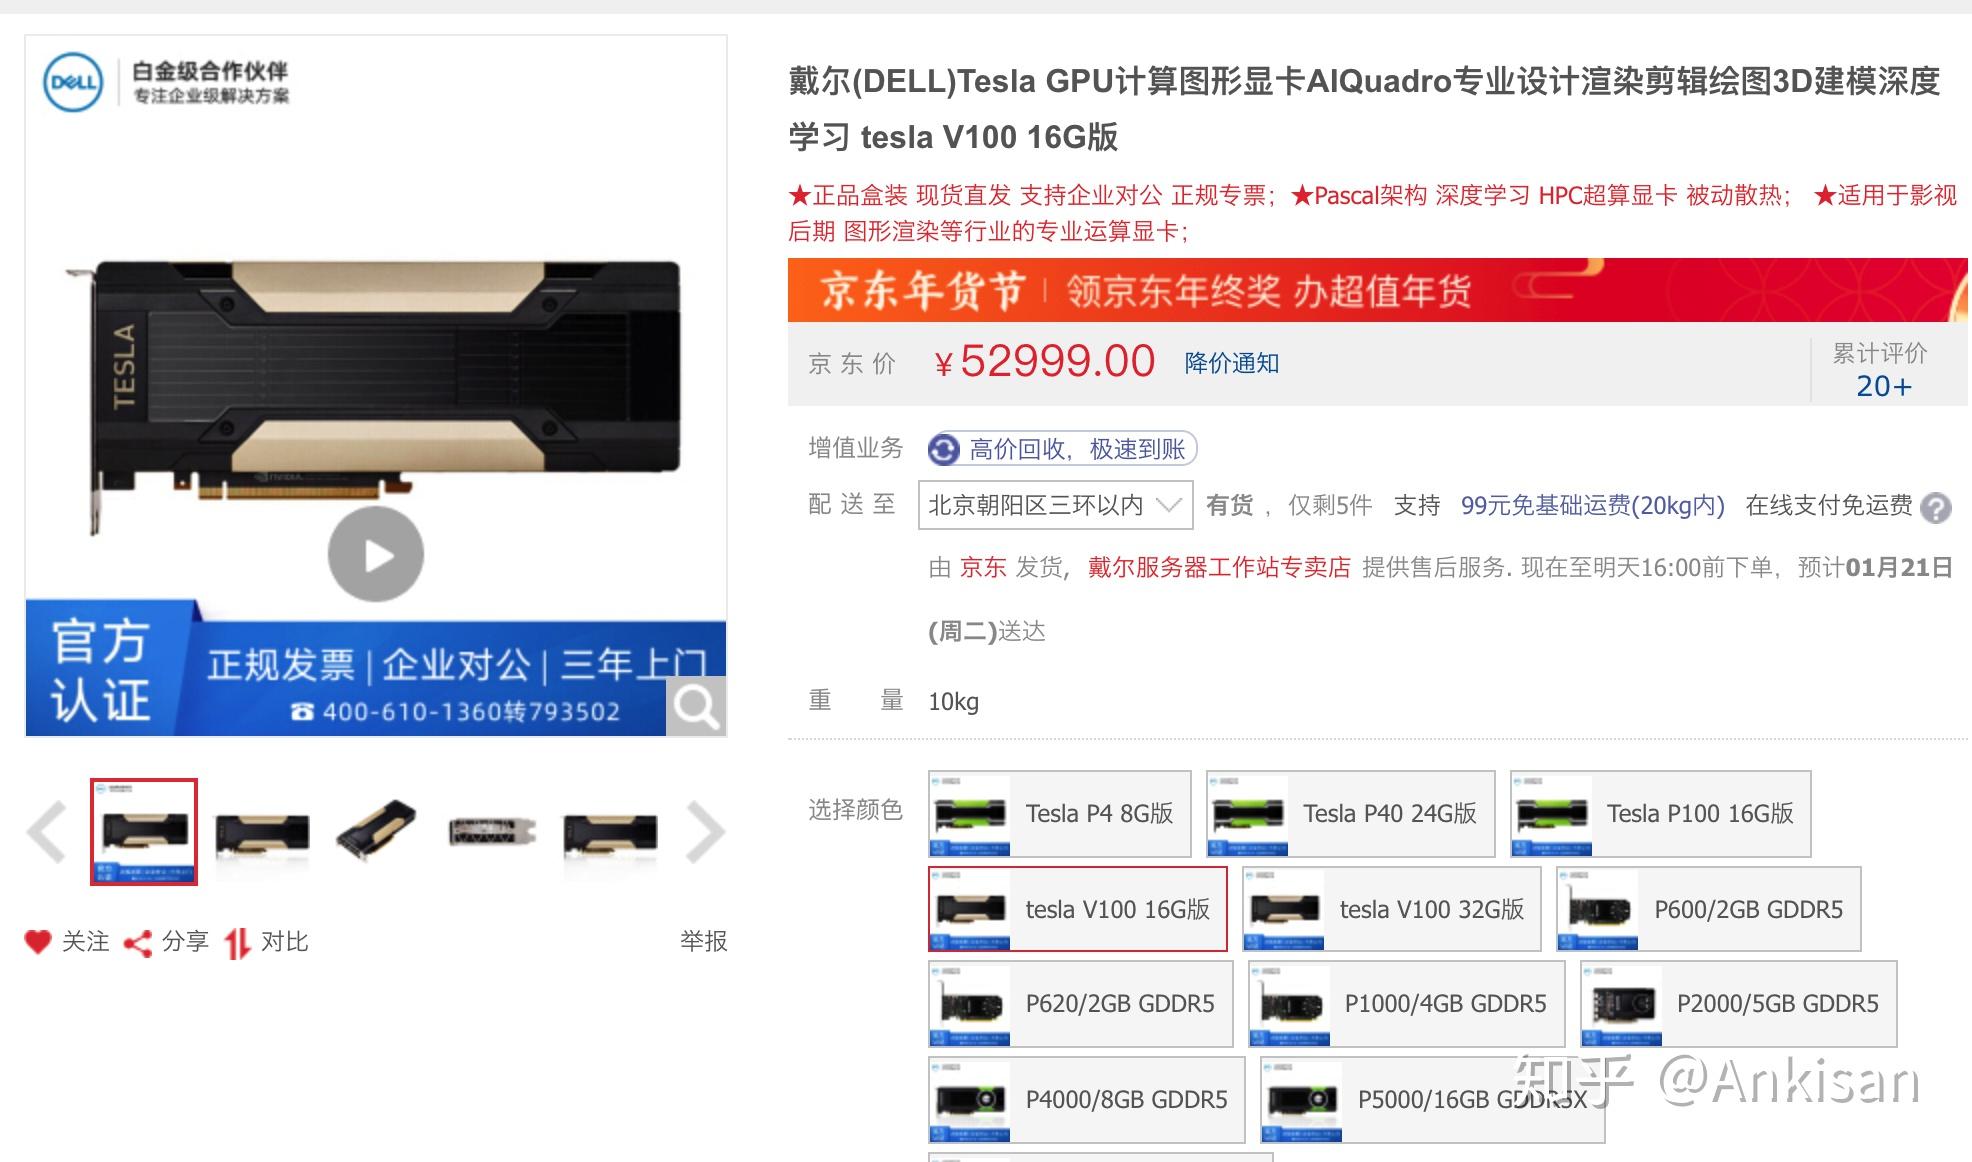Image resolution: width=1972 pixels, height=1162 pixels.
Task: Select the Tesla P100 16G option
Action: [1661, 813]
